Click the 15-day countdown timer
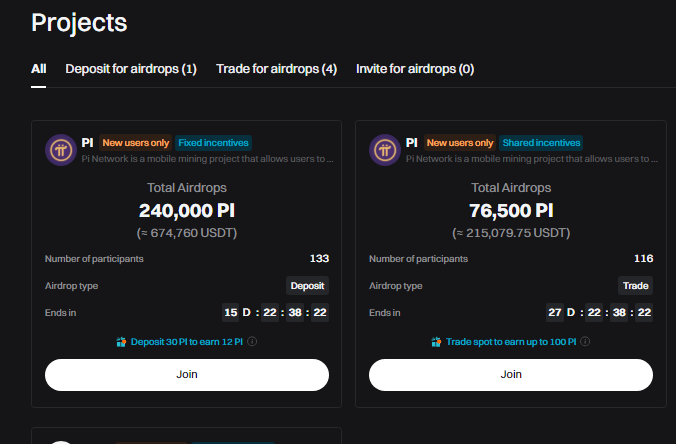 (275, 312)
